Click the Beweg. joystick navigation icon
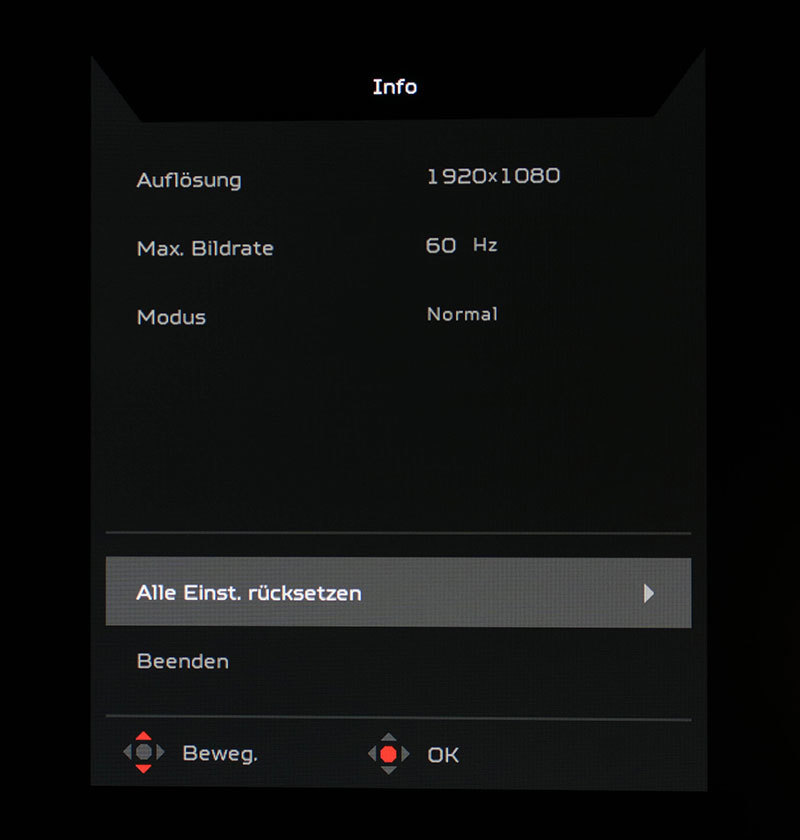The width and height of the screenshot is (800, 840). point(144,752)
